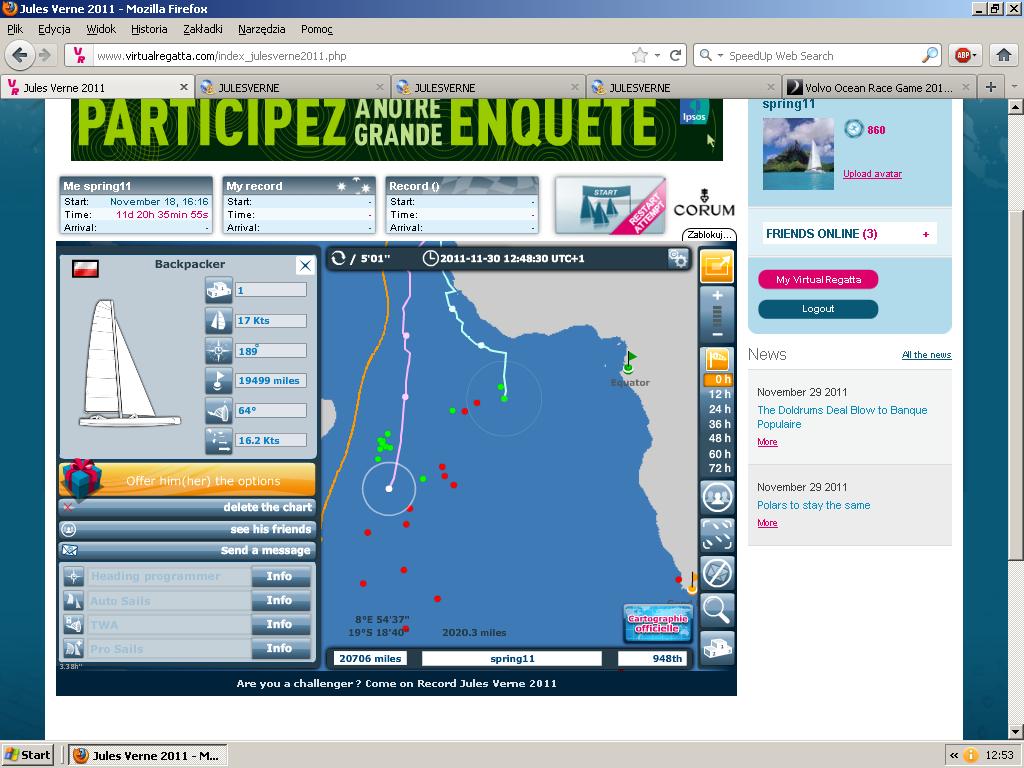Image resolution: width=1024 pixels, height=768 pixels.
Task: Open the Upload avatar link
Action: pos(872,174)
